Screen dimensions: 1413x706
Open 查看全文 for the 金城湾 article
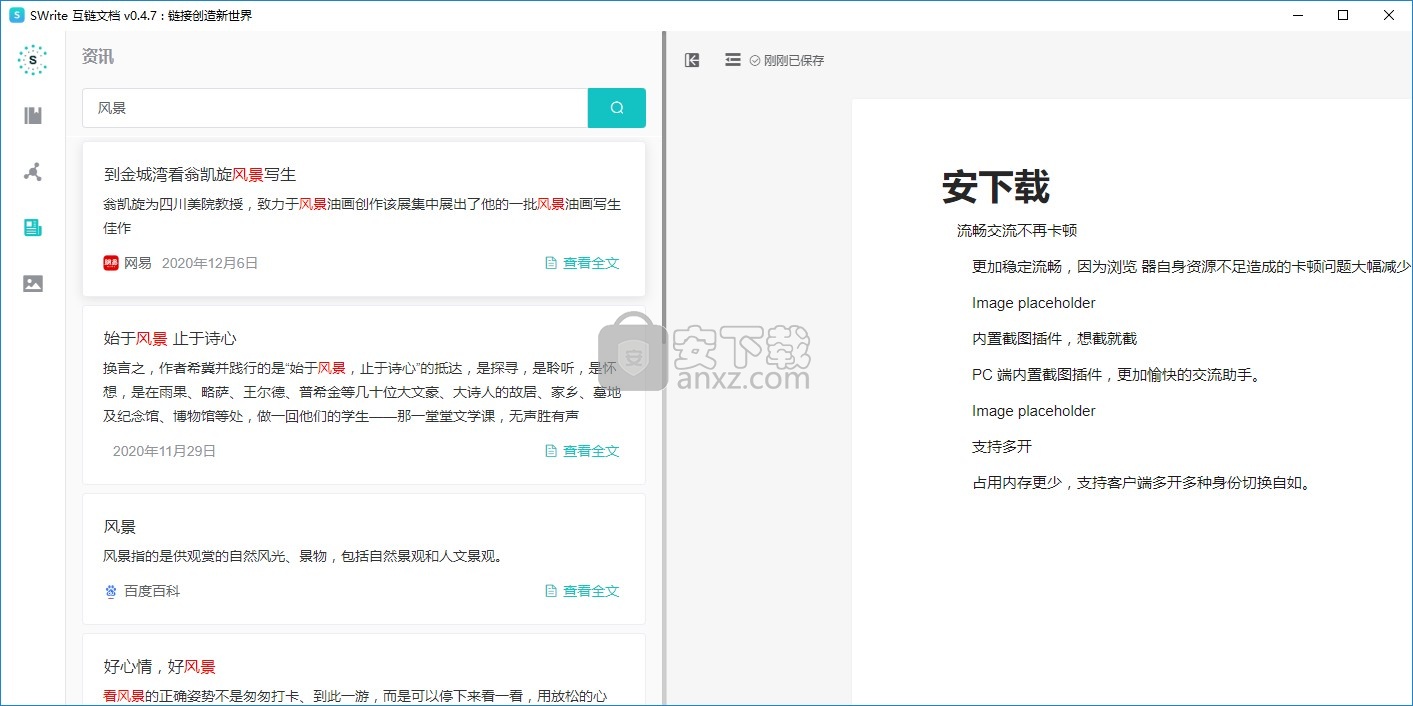coord(582,263)
